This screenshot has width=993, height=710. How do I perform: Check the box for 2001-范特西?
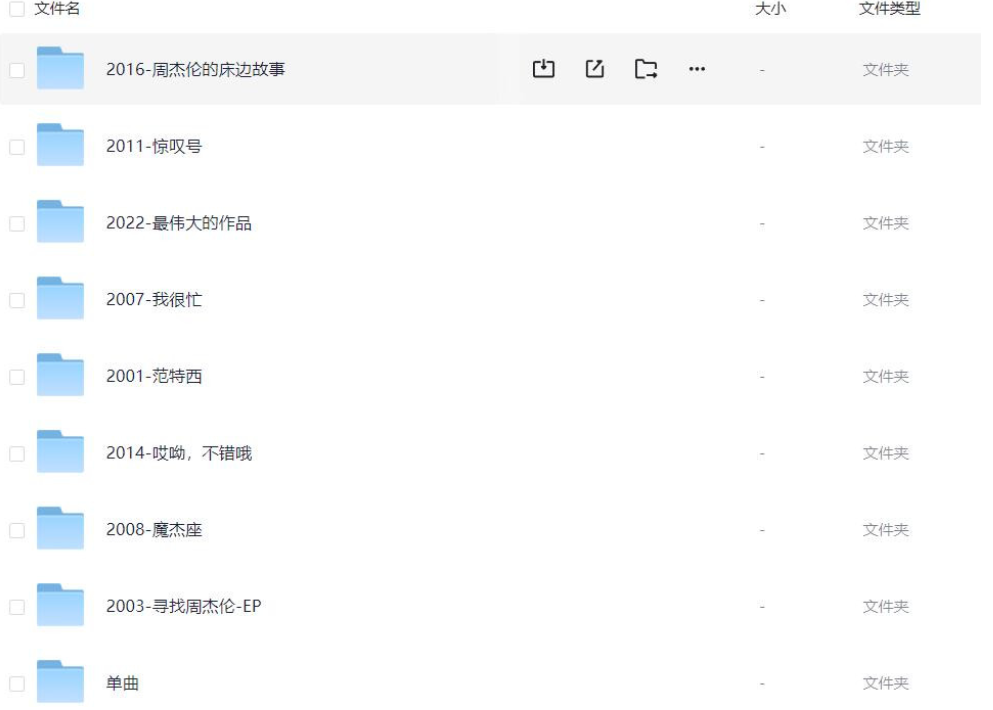click(17, 377)
